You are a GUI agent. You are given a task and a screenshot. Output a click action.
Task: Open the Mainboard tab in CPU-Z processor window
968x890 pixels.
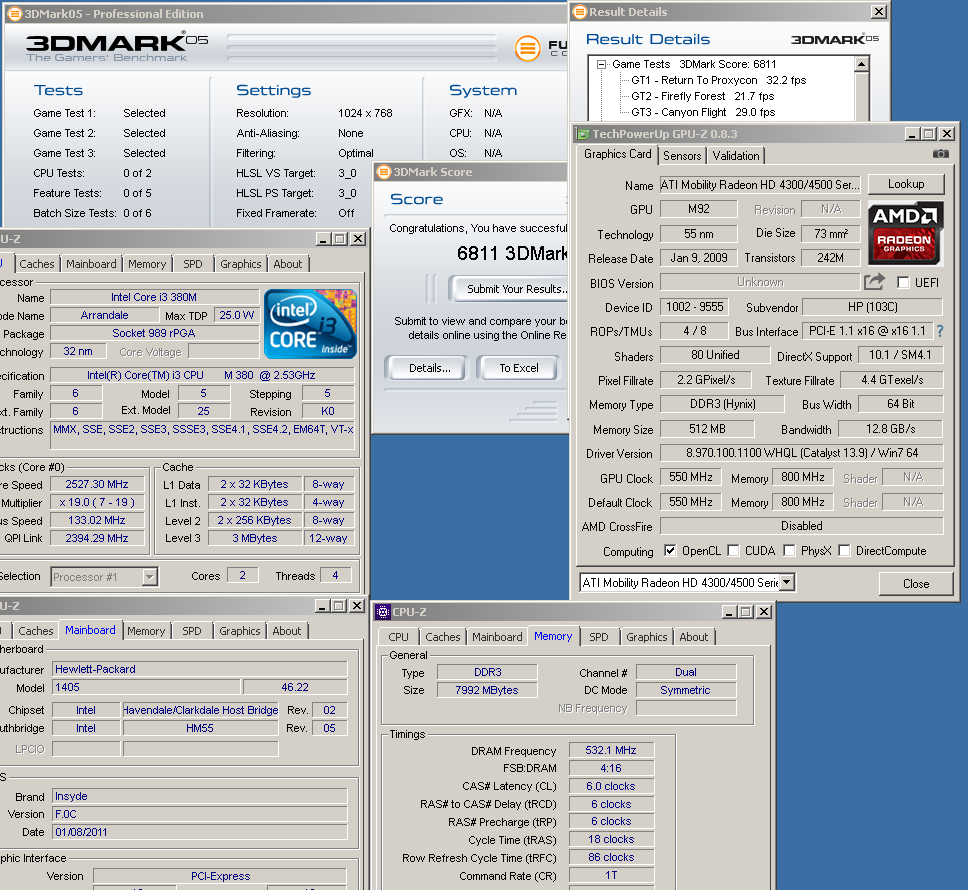click(x=91, y=264)
